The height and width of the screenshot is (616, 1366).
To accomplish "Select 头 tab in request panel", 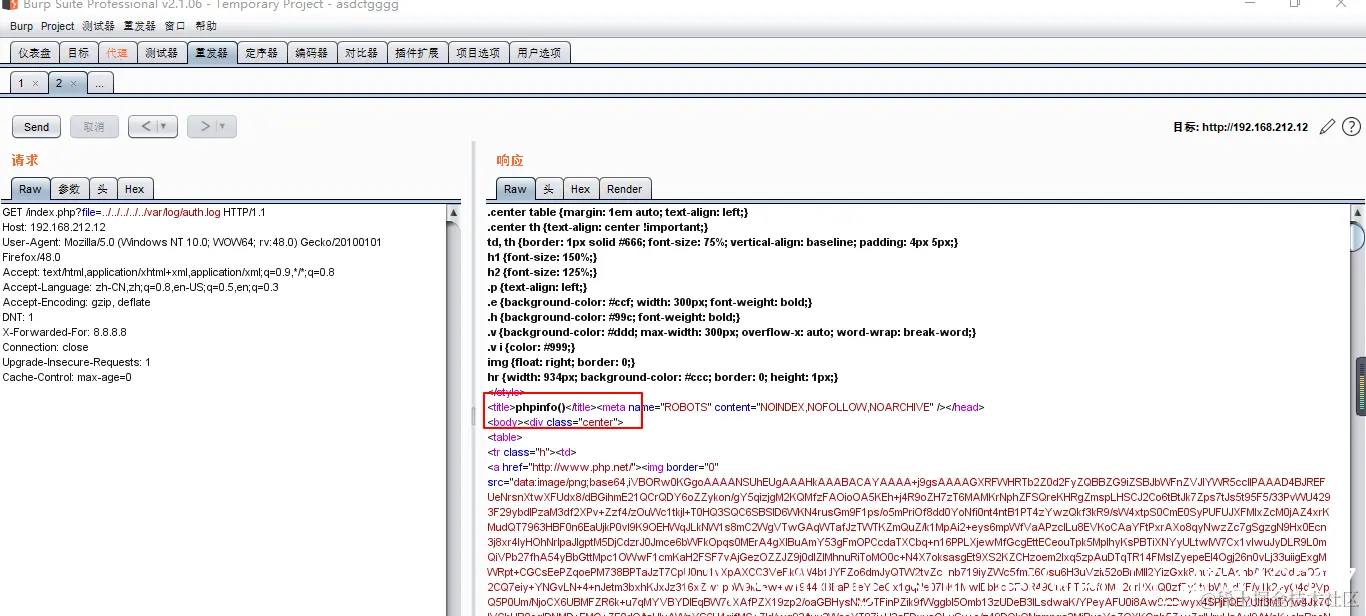I will click(103, 189).
